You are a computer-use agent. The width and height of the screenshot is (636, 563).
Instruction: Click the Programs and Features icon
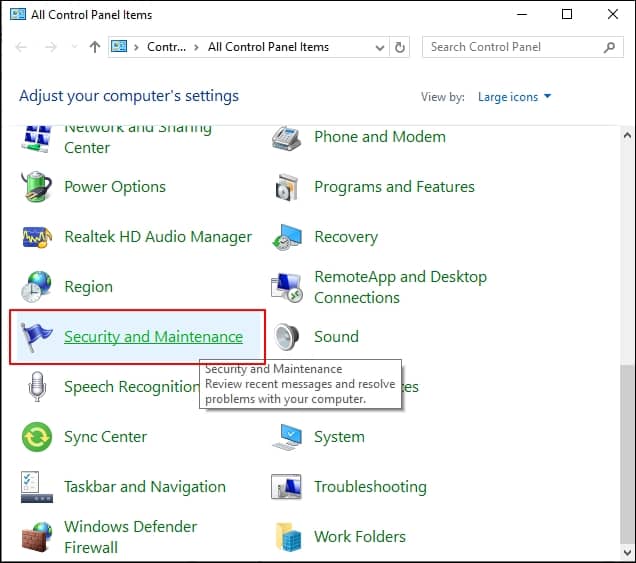pos(287,187)
